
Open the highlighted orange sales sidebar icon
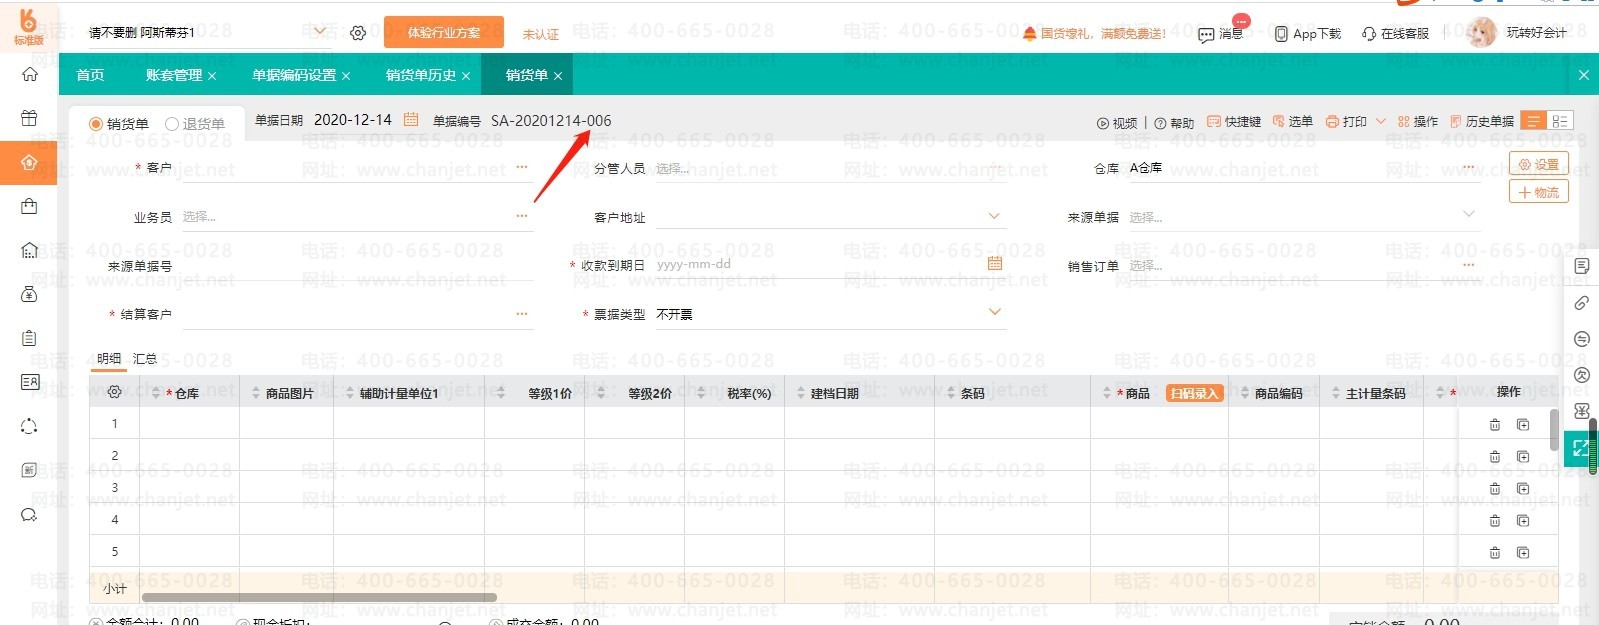[29, 162]
